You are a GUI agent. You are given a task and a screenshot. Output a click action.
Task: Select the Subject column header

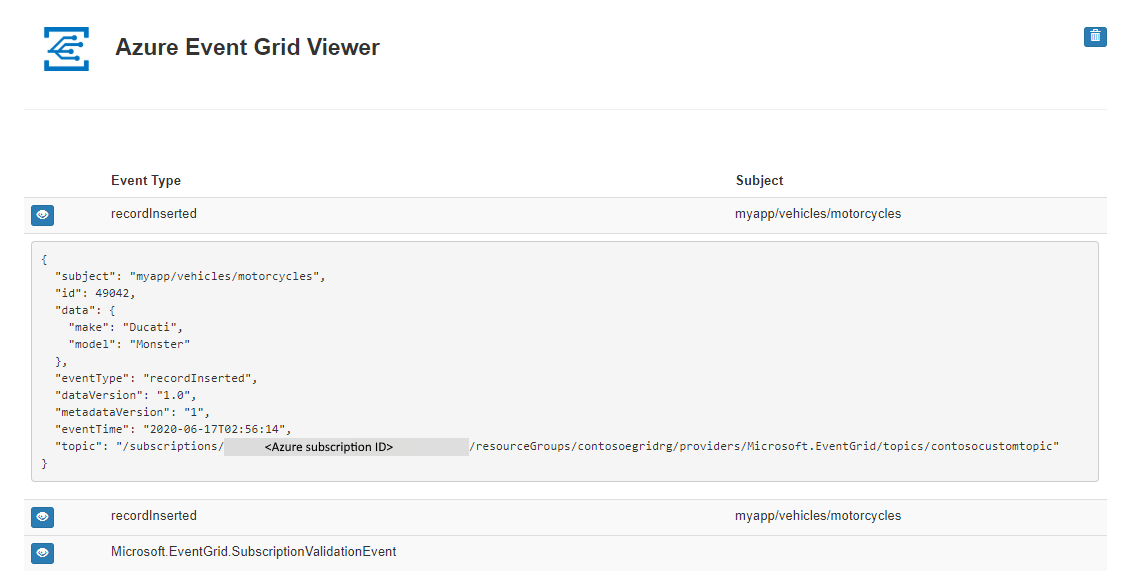point(759,180)
